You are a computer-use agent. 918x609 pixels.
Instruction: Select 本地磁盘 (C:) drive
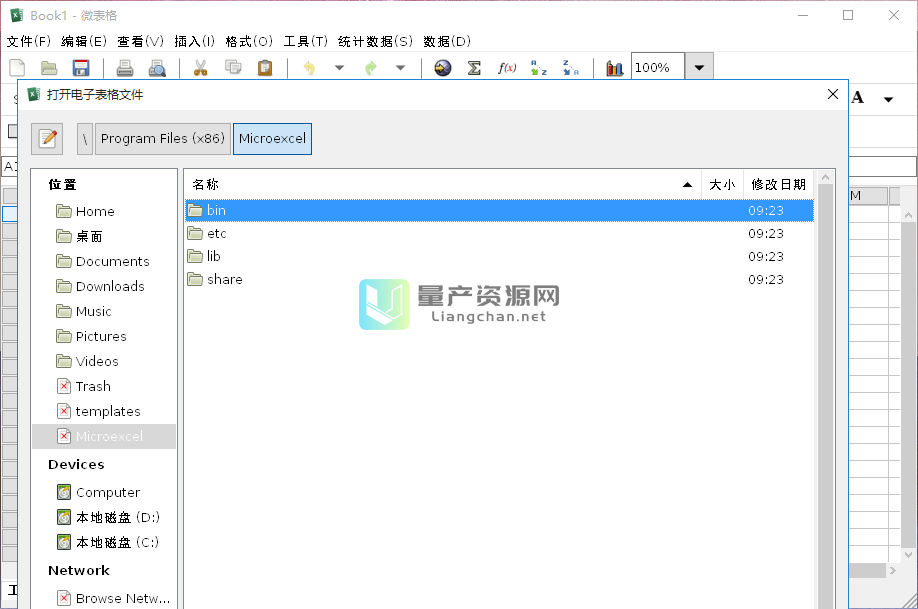click(x=104, y=542)
